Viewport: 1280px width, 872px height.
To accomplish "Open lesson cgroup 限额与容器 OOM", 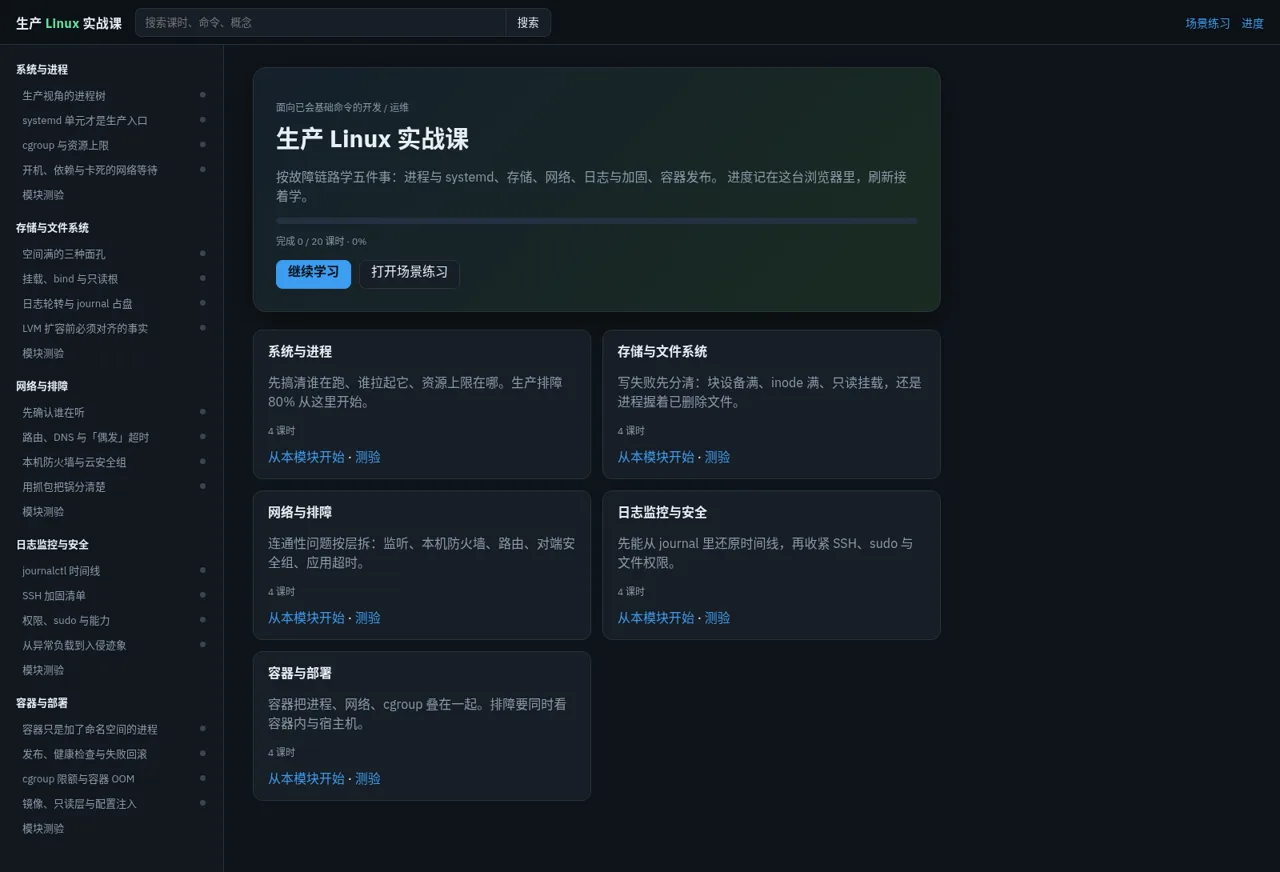I will 114,779.
